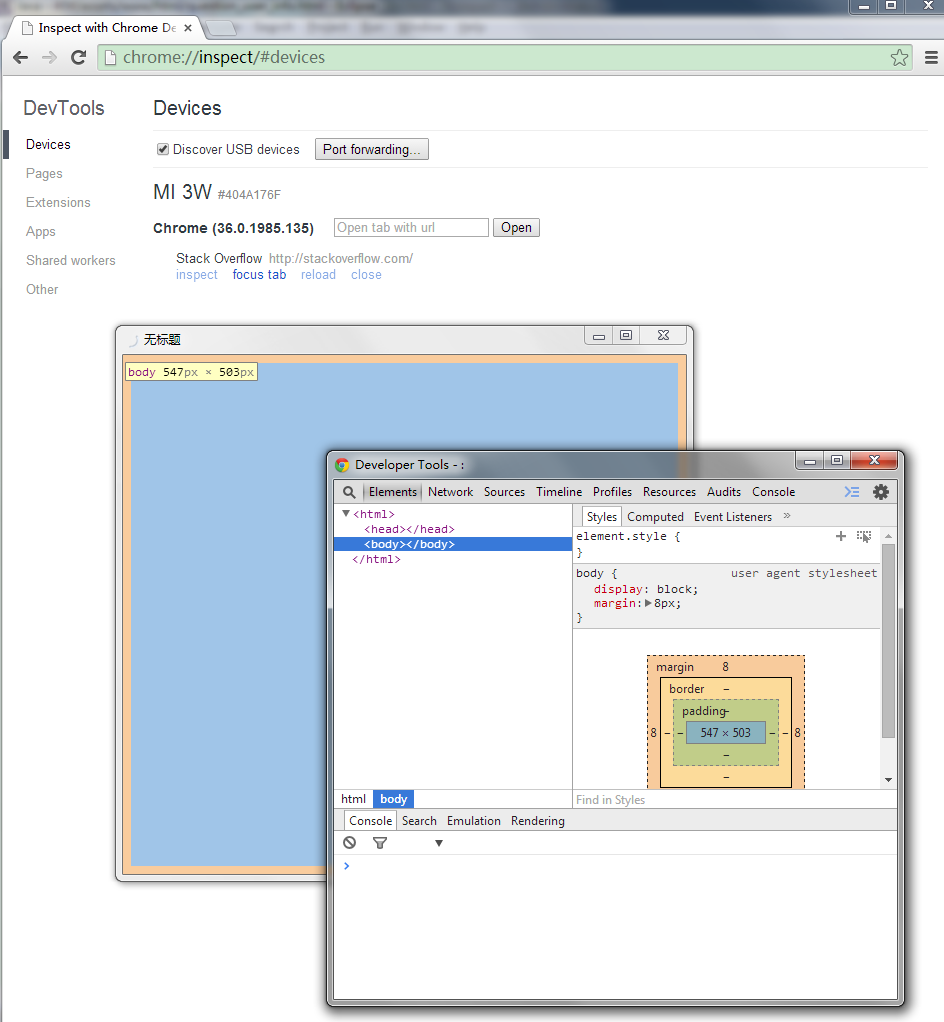Switch to the Network panel tab
This screenshot has width=944, height=1022.
pos(450,492)
